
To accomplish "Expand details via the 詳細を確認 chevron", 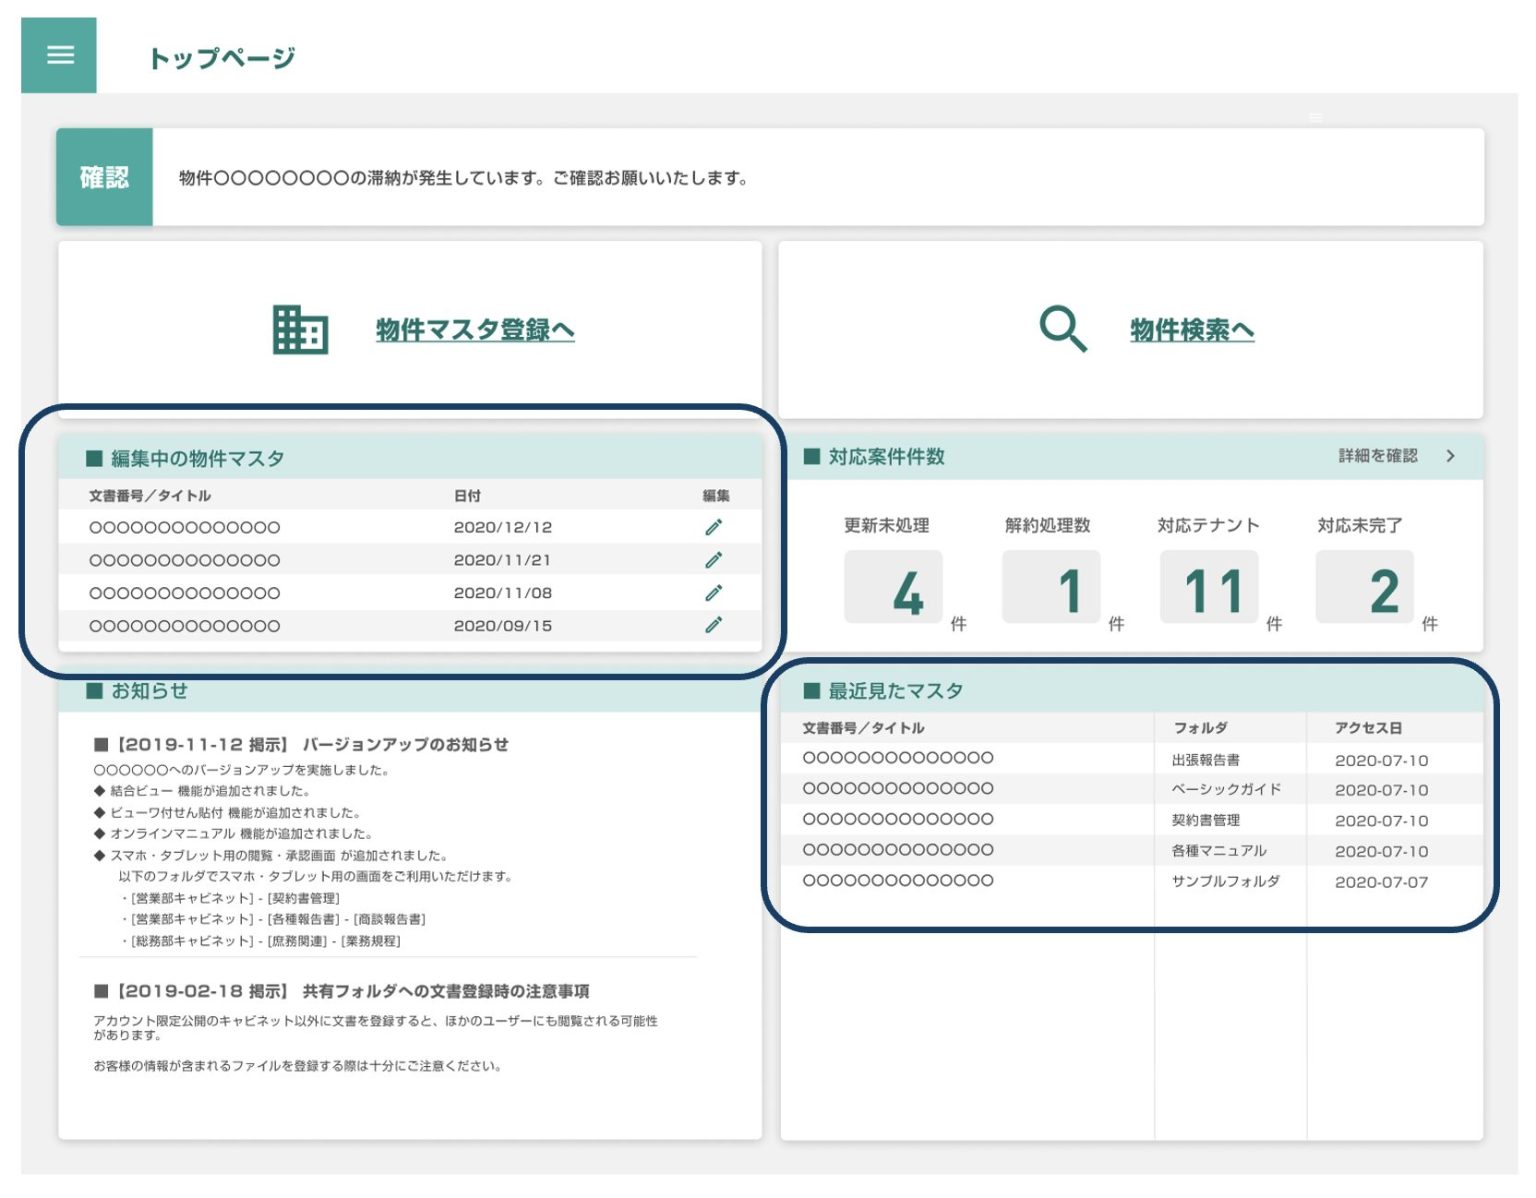I will pos(1450,456).
